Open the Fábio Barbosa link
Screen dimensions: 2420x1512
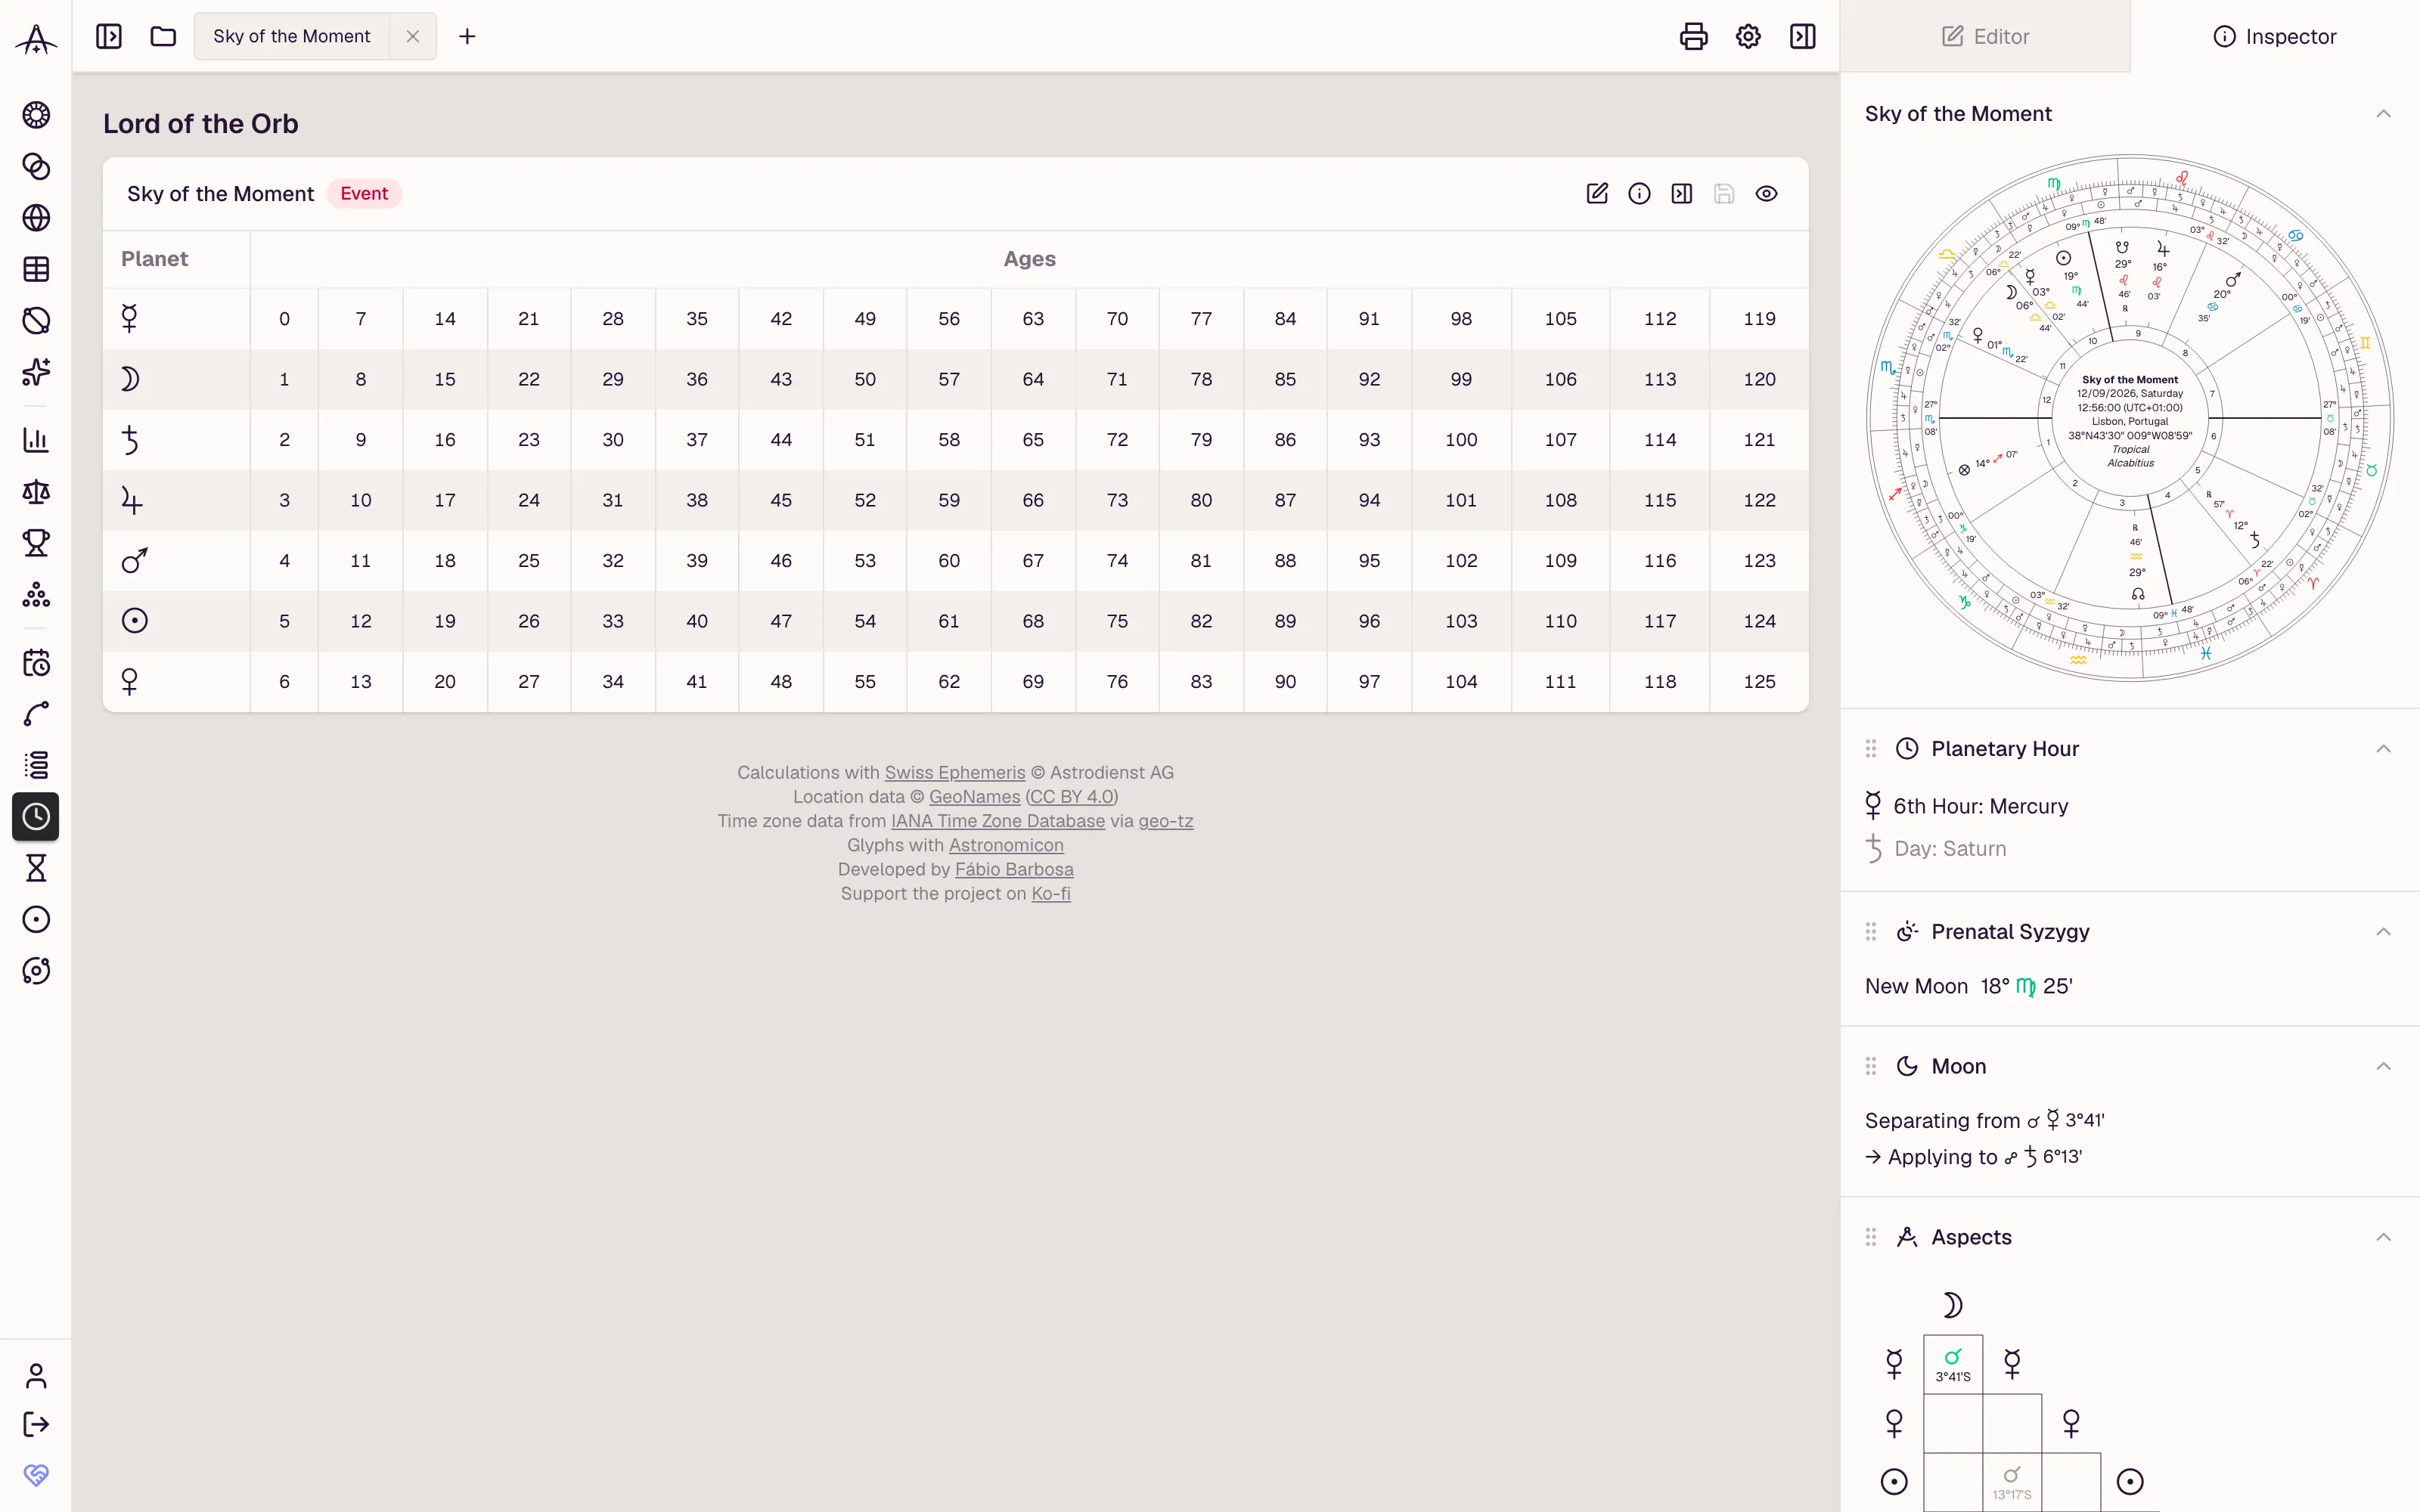click(x=1014, y=870)
